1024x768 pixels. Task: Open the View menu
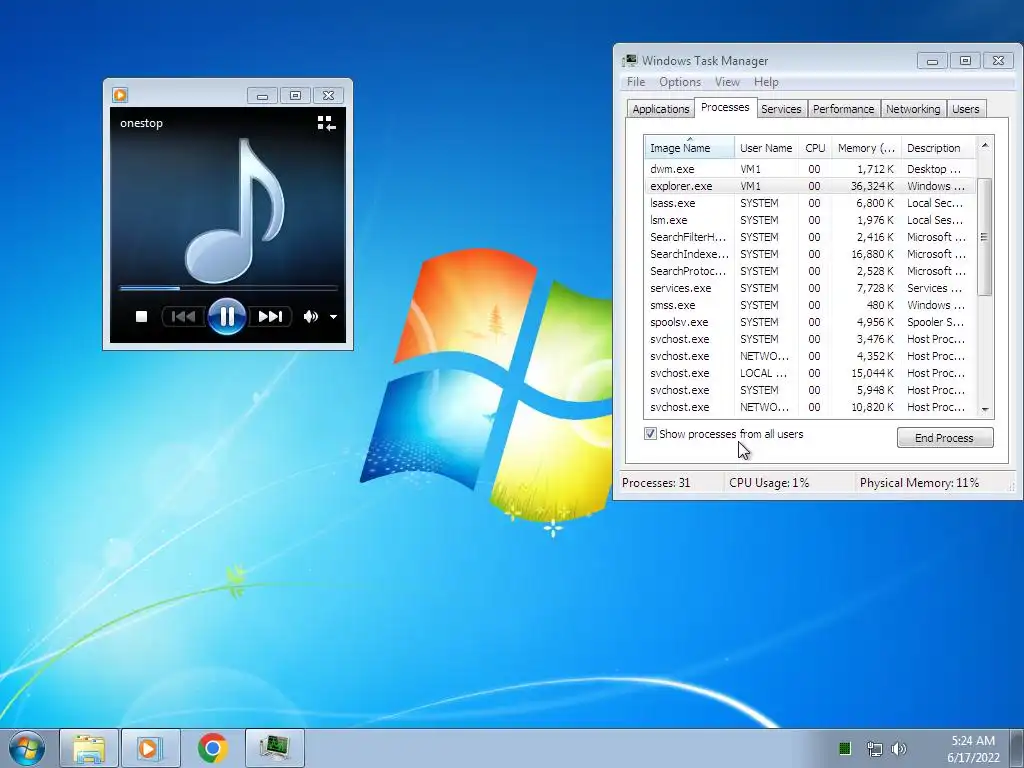(x=727, y=82)
